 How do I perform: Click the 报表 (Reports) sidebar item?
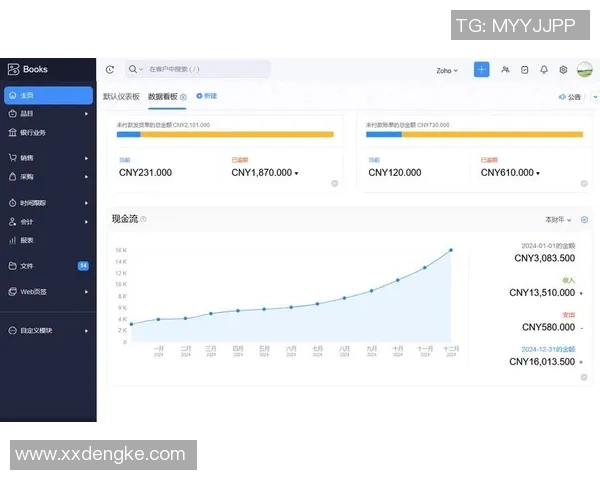pos(27,240)
